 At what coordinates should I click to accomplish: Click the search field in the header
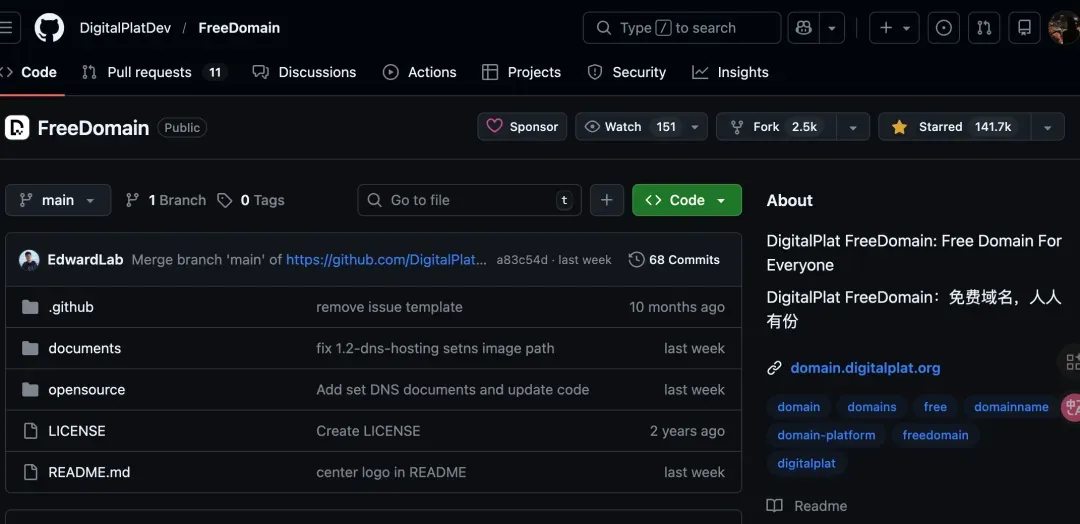tap(682, 28)
